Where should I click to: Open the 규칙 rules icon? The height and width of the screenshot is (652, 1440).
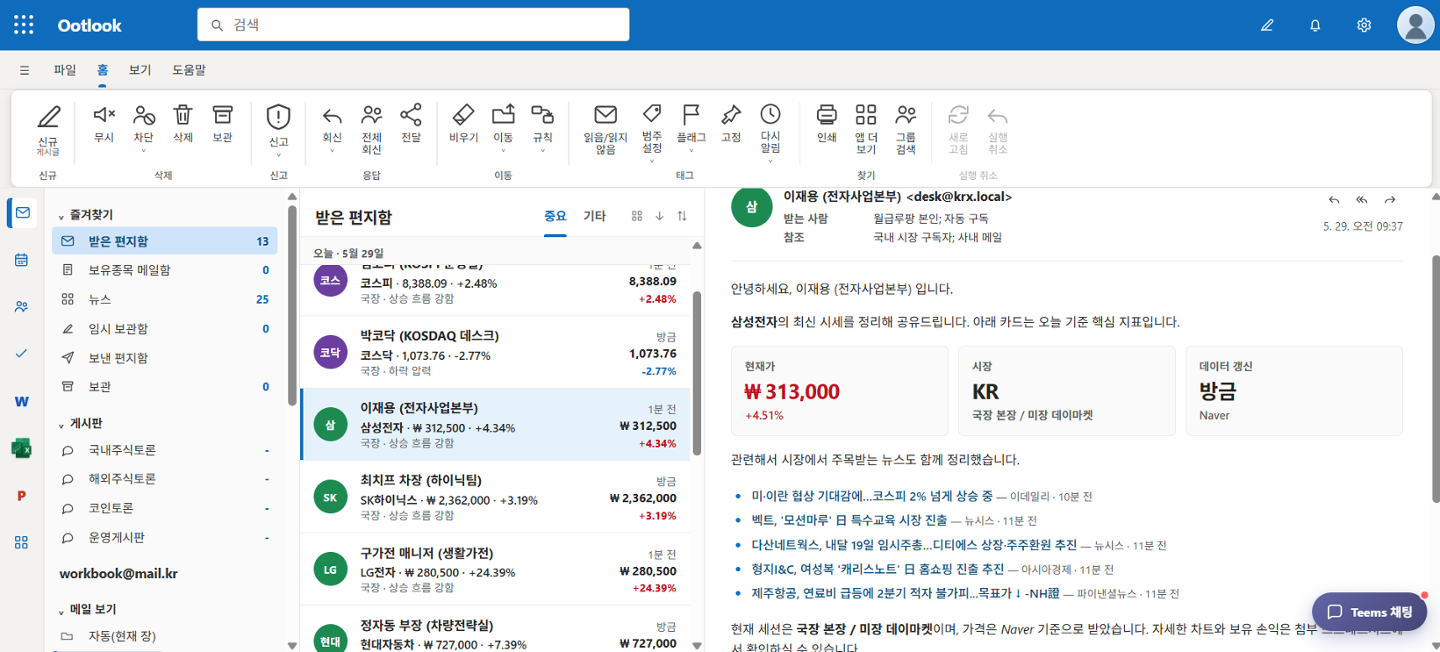click(x=543, y=115)
